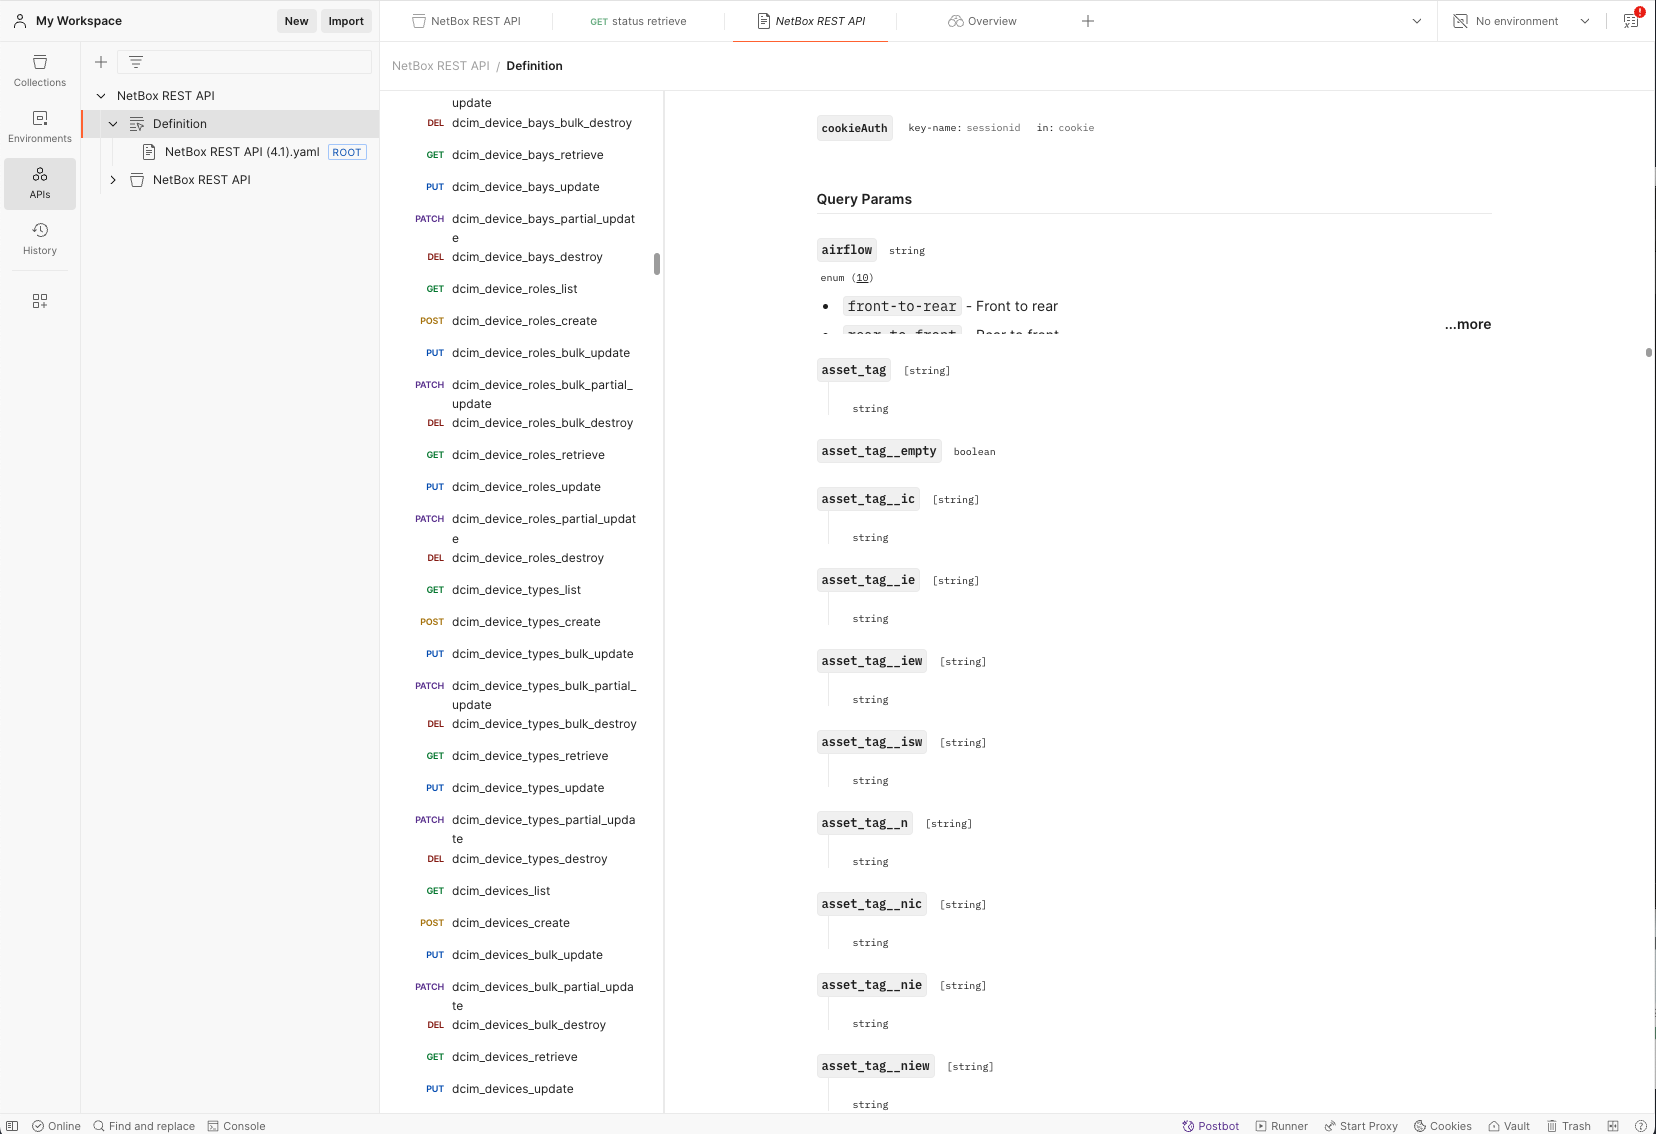This screenshot has height=1134, width=1656.
Task: Open Postbot assistant
Action: pos(1210,1126)
